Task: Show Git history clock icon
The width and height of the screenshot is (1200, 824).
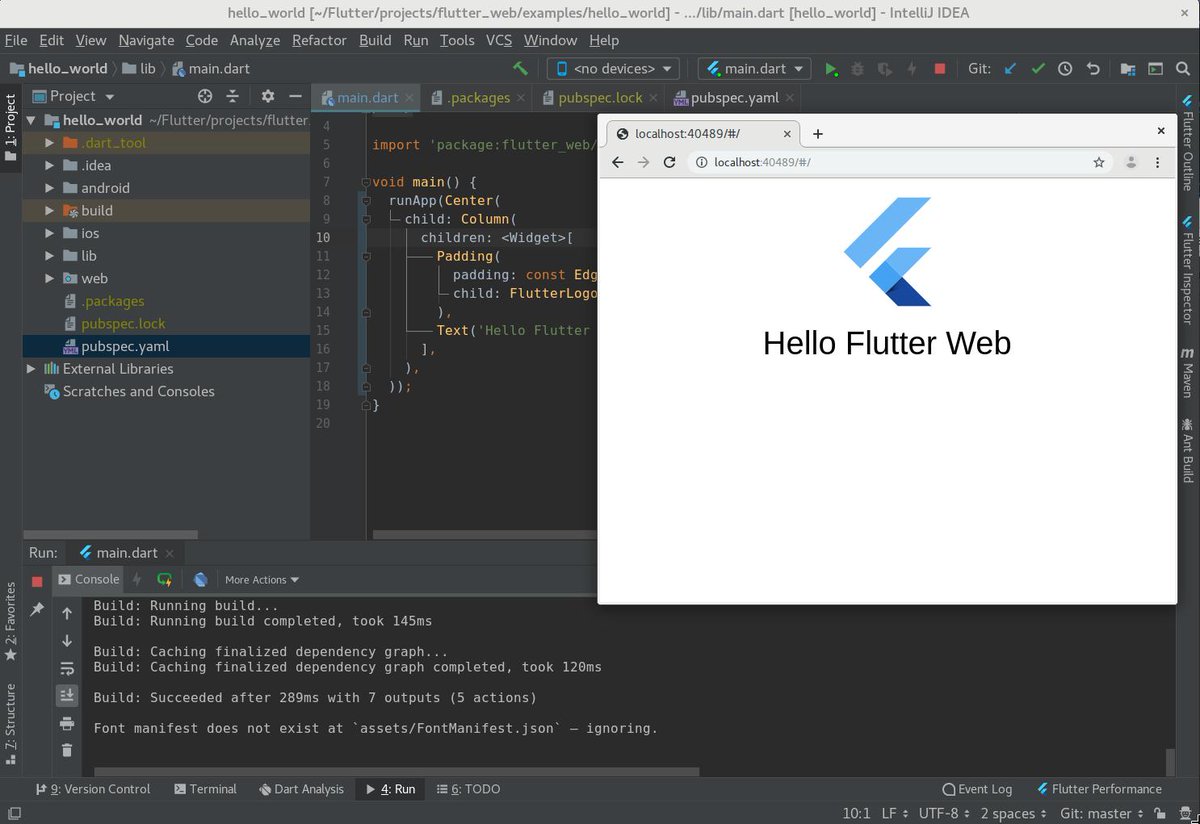Action: 1065,69
